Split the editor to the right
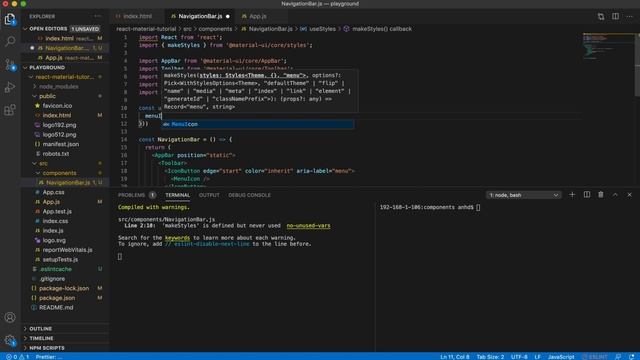Screen dimensions: 640x360 coord(615,16)
